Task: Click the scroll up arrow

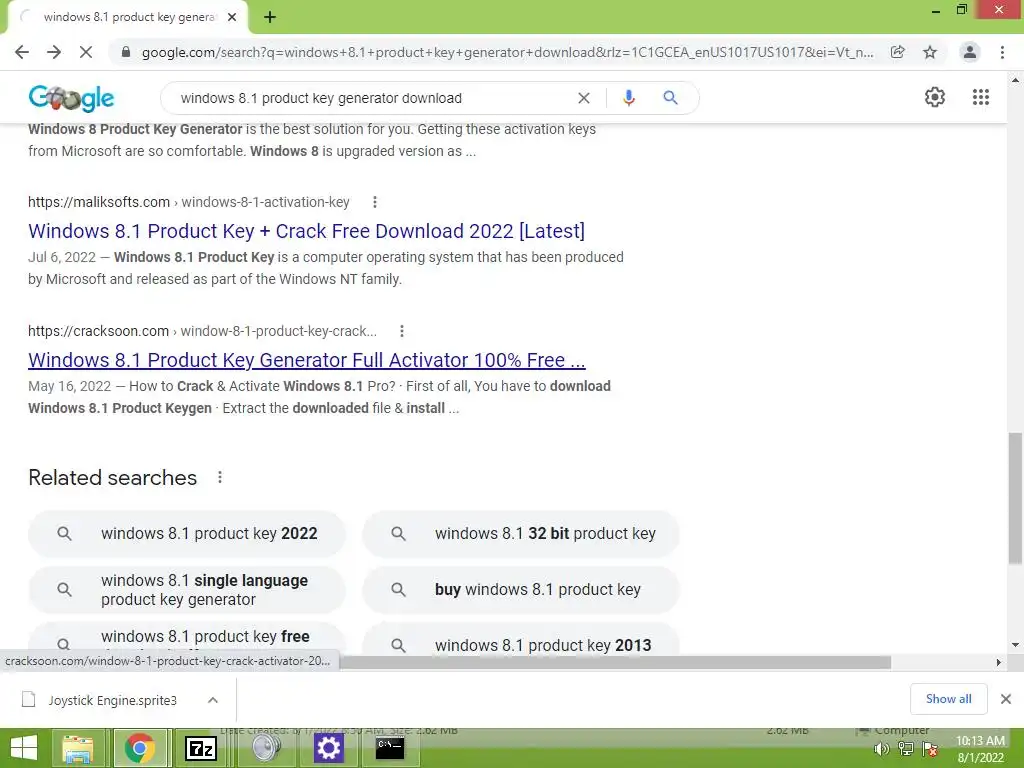Action: 1015,80
